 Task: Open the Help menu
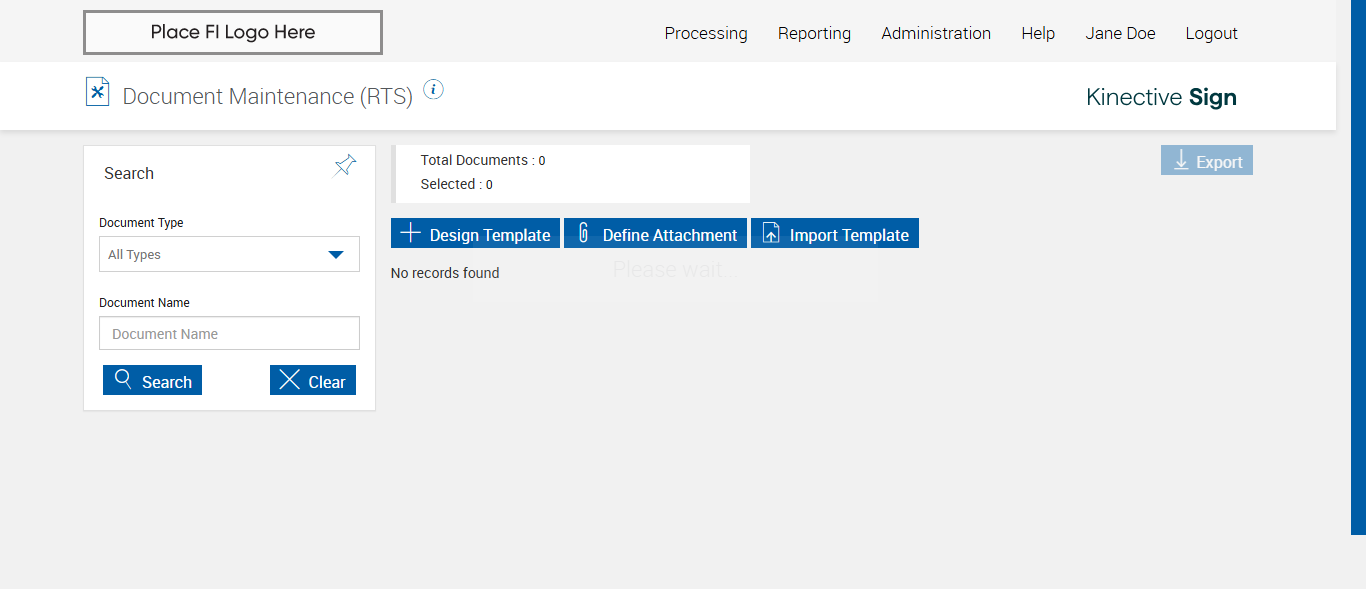pyautogui.click(x=1038, y=33)
